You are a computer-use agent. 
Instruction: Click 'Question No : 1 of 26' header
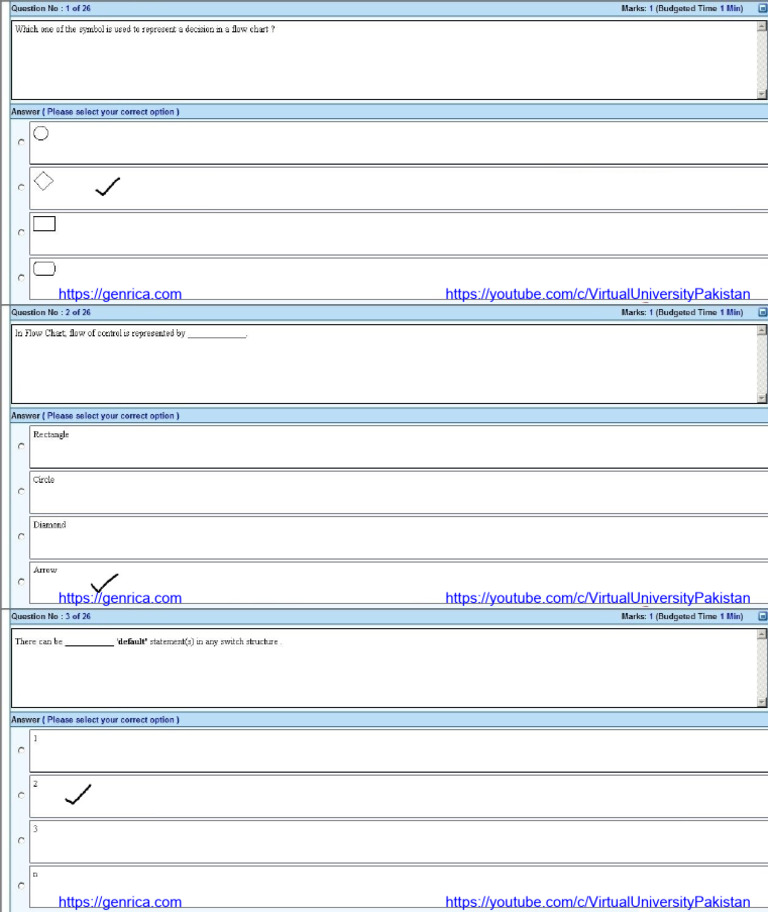[x=51, y=8]
